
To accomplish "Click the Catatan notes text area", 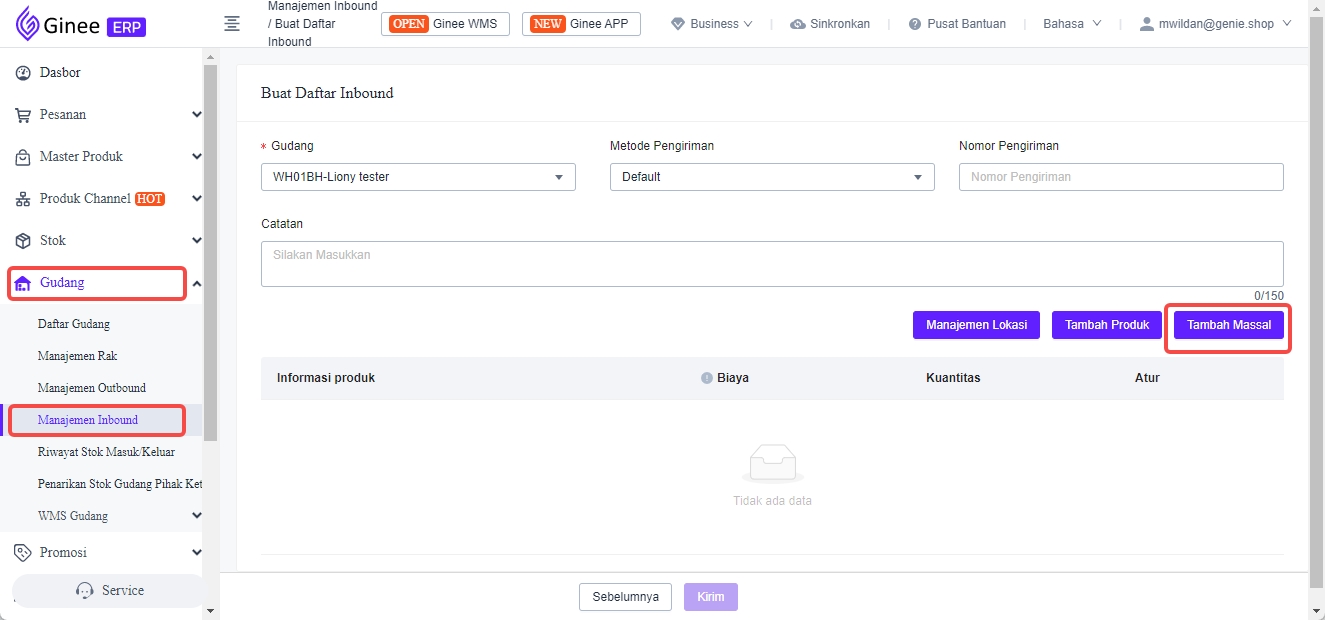I will point(772,264).
